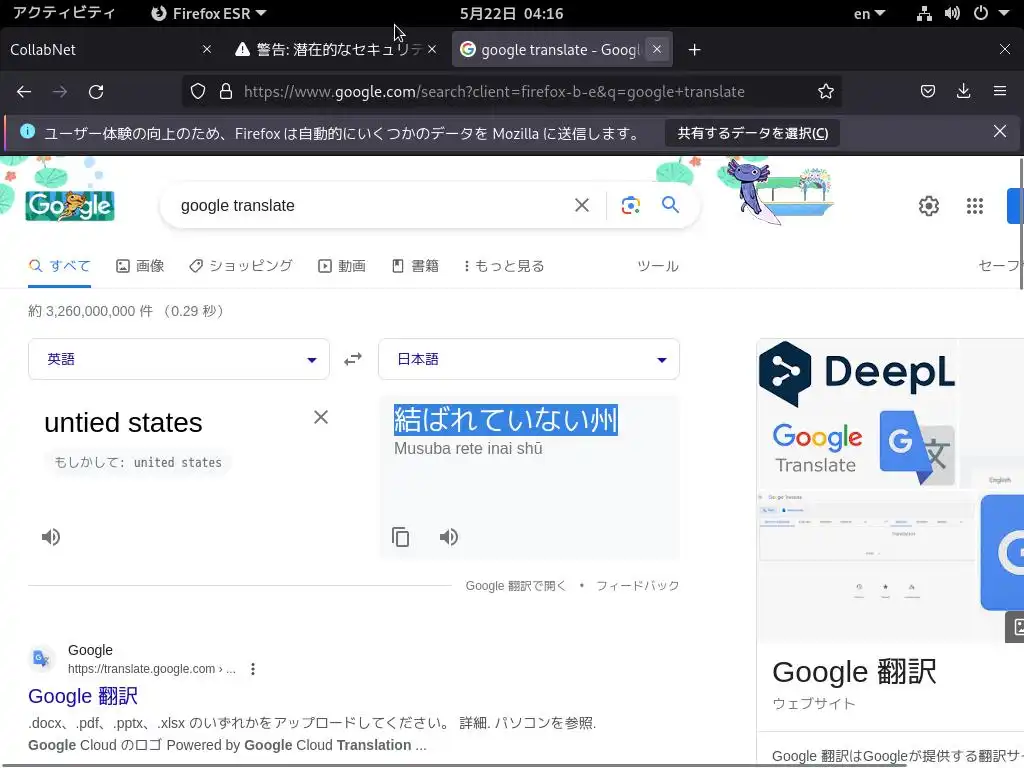Open Google quick settings gear
This screenshot has height=768, width=1024.
click(928, 206)
